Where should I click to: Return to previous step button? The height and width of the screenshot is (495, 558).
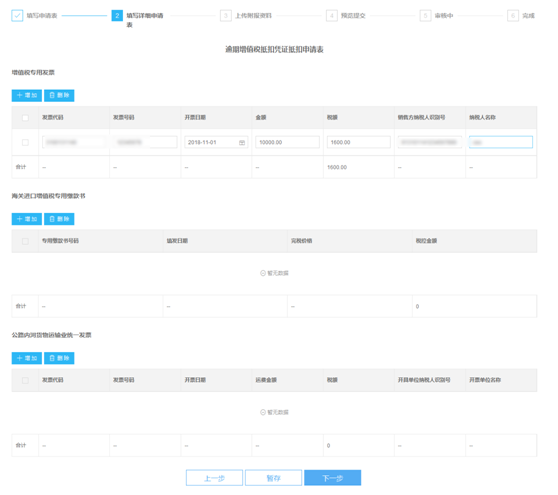click(214, 478)
